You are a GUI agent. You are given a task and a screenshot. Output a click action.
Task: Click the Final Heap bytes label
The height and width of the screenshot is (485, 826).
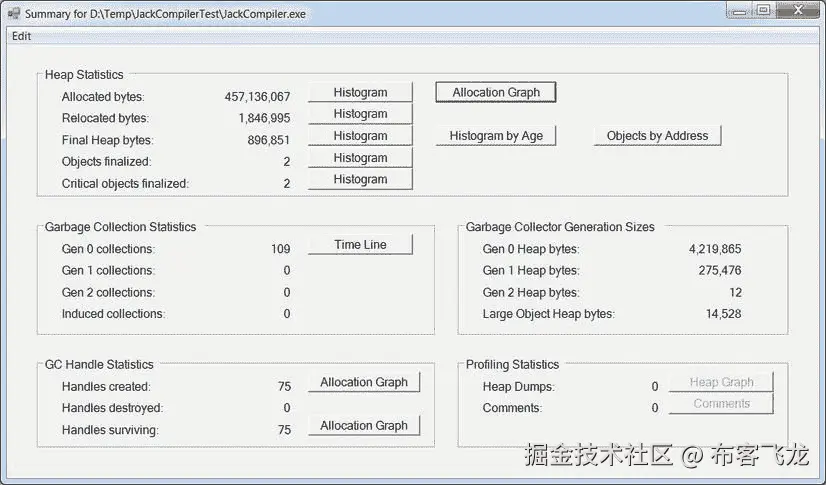[x=107, y=140]
